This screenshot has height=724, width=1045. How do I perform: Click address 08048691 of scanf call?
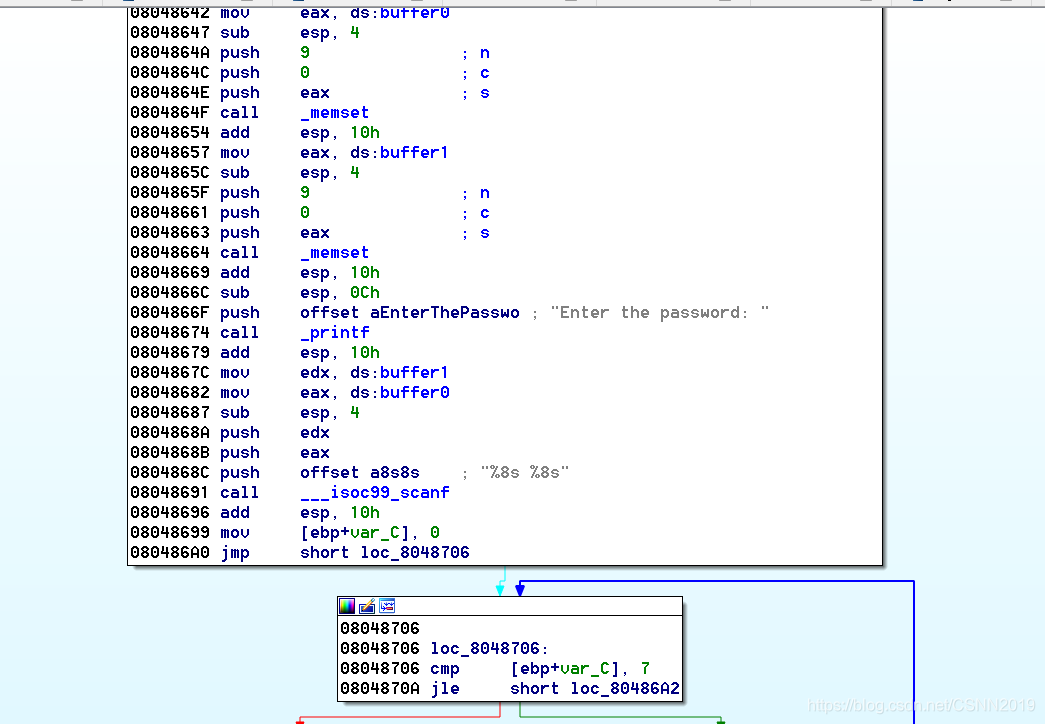click(170, 493)
